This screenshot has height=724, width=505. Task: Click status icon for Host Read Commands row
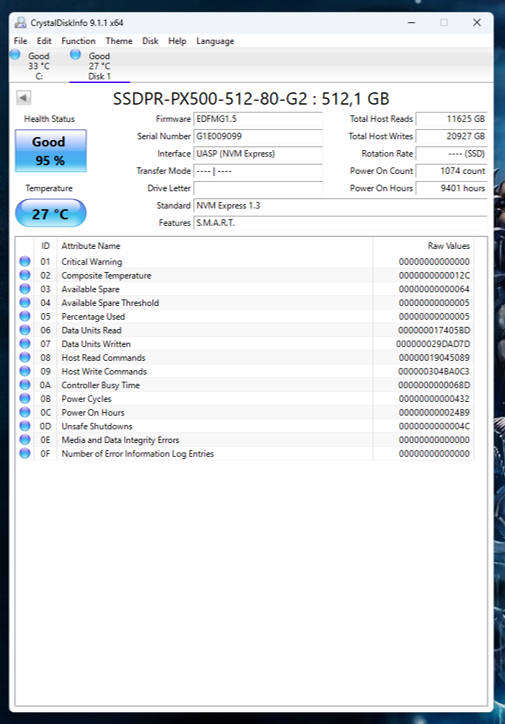[25, 357]
